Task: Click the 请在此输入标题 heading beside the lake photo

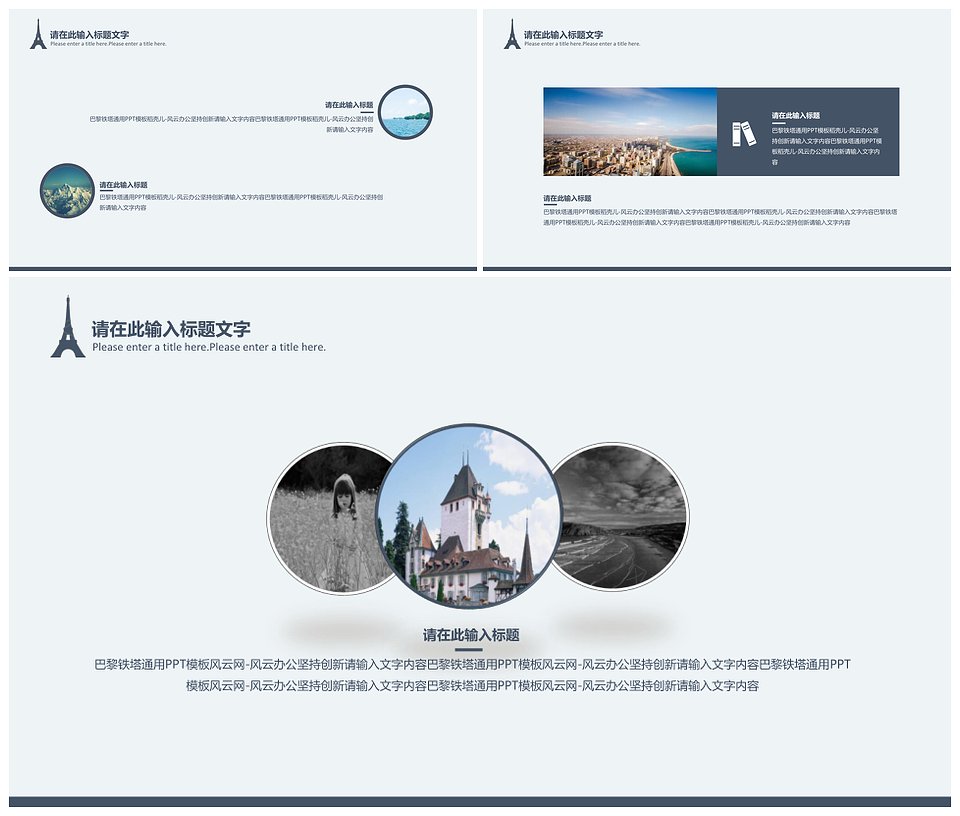Action: [x=349, y=105]
